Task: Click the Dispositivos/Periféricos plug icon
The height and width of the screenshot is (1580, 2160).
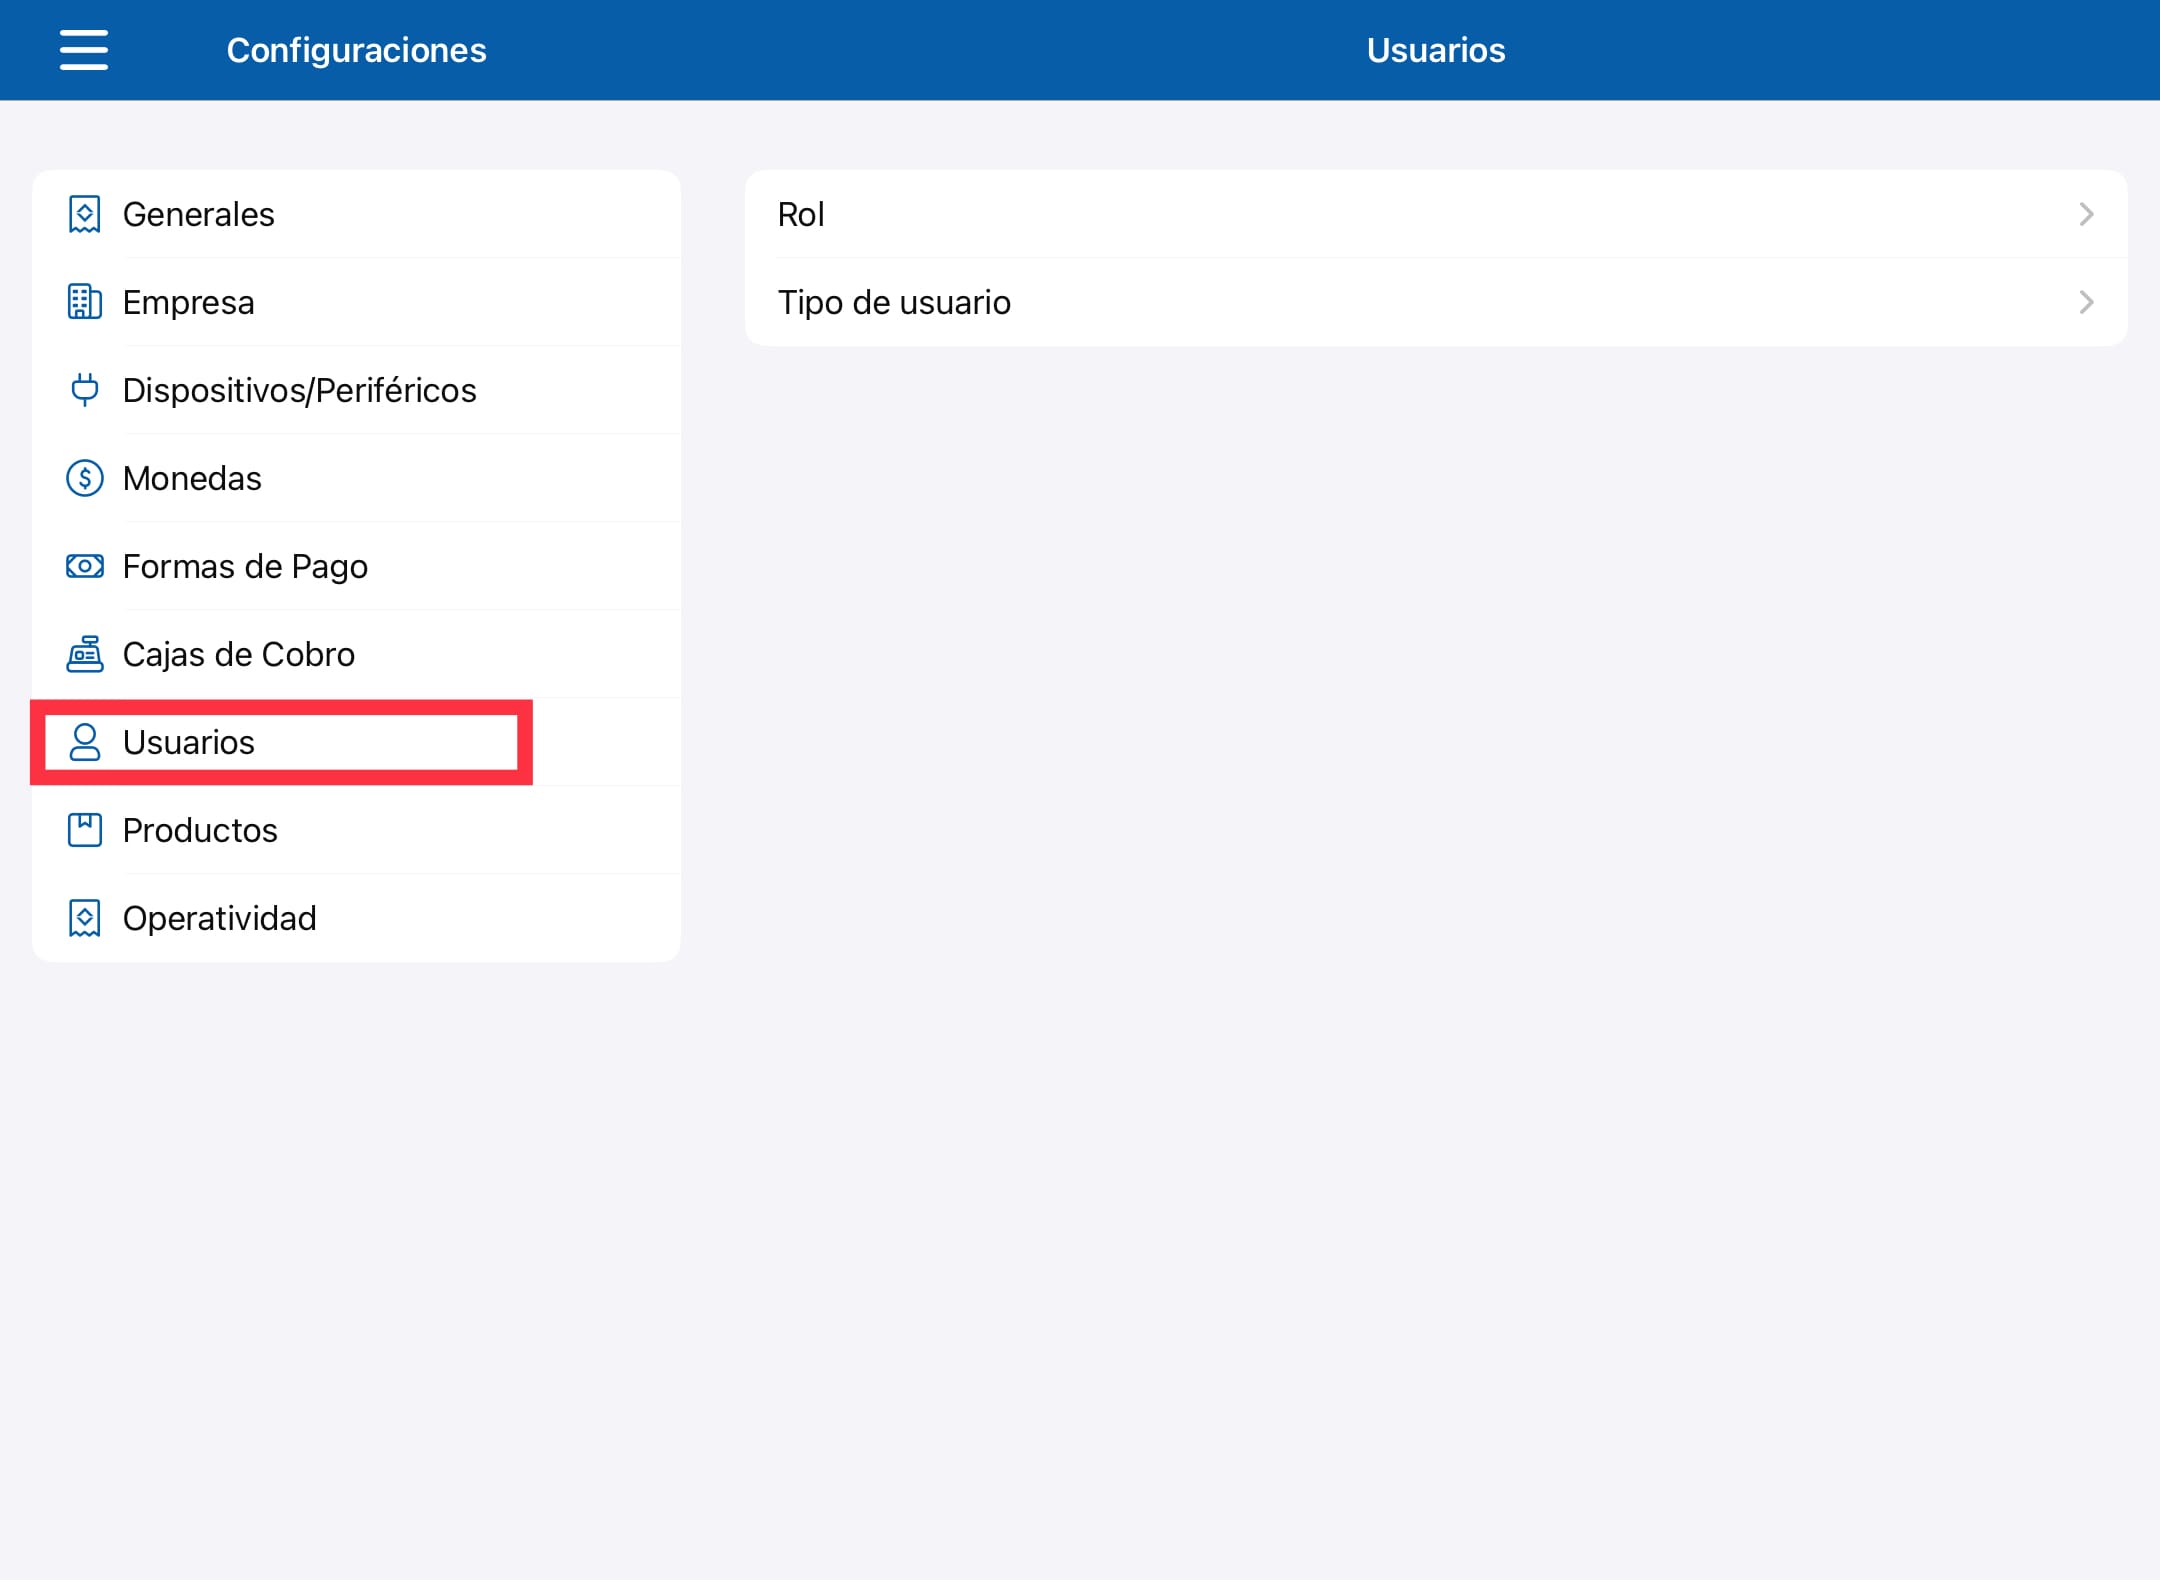Action: 85,390
